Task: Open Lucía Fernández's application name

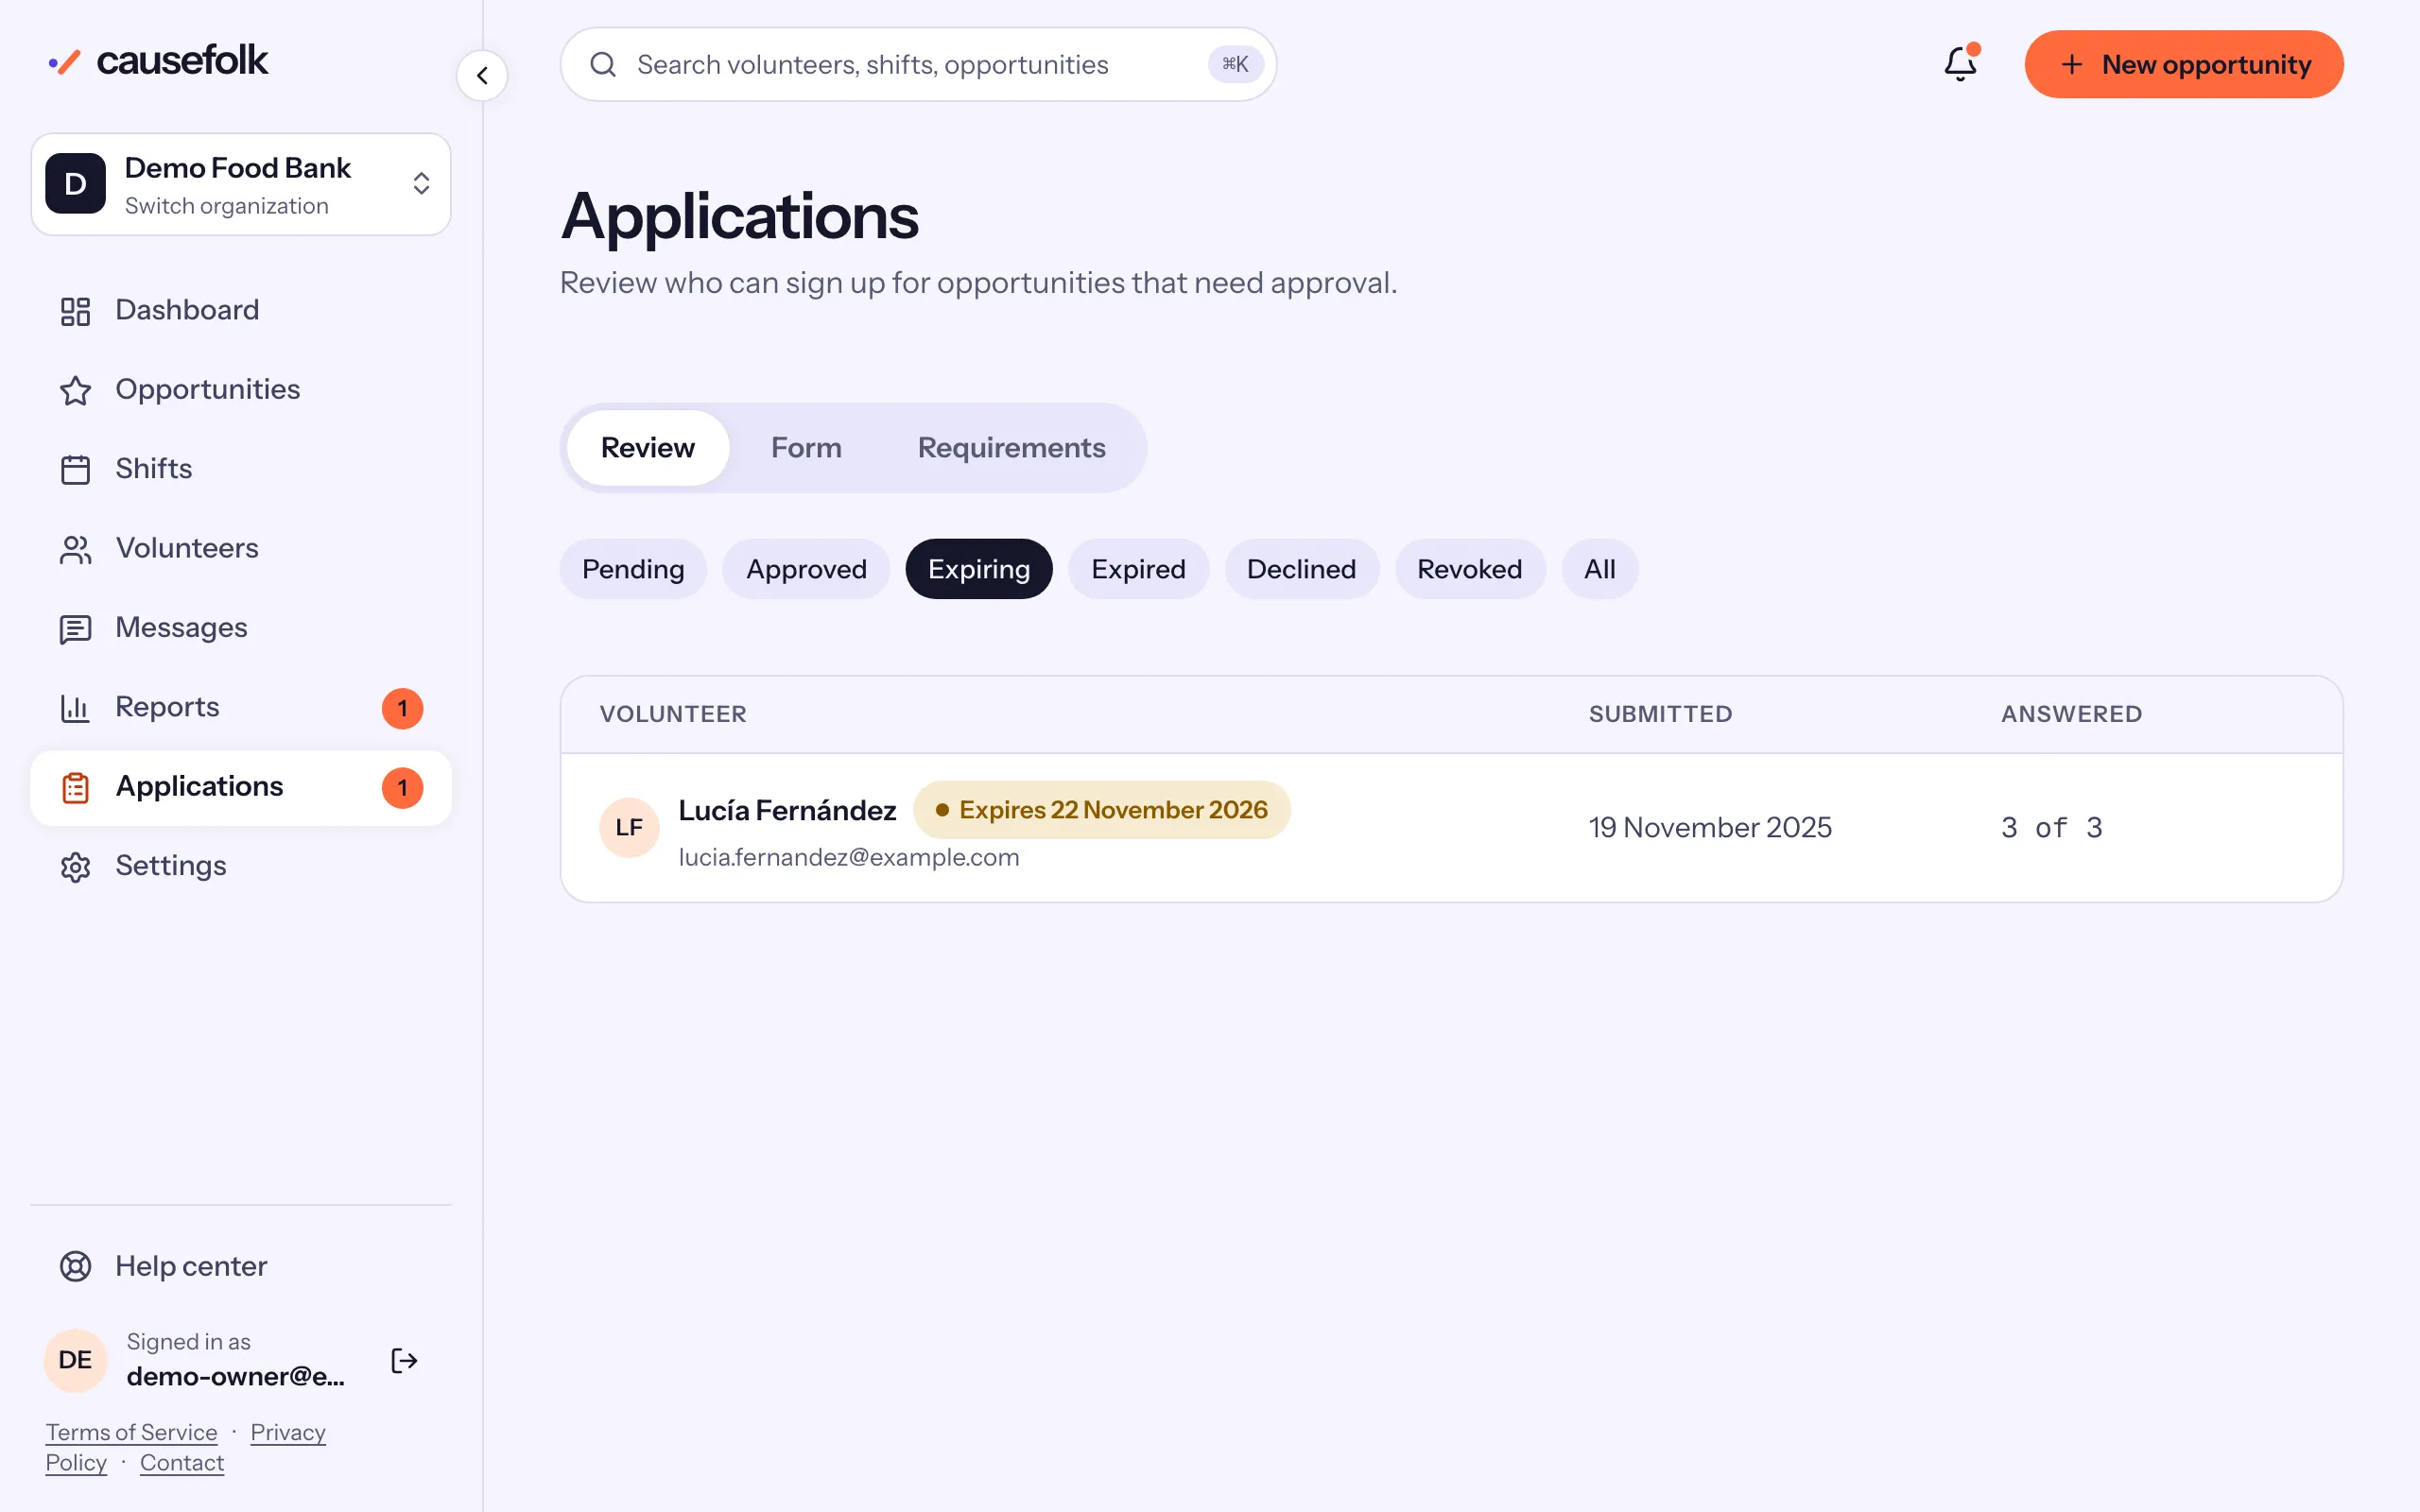Action: point(787,810)
